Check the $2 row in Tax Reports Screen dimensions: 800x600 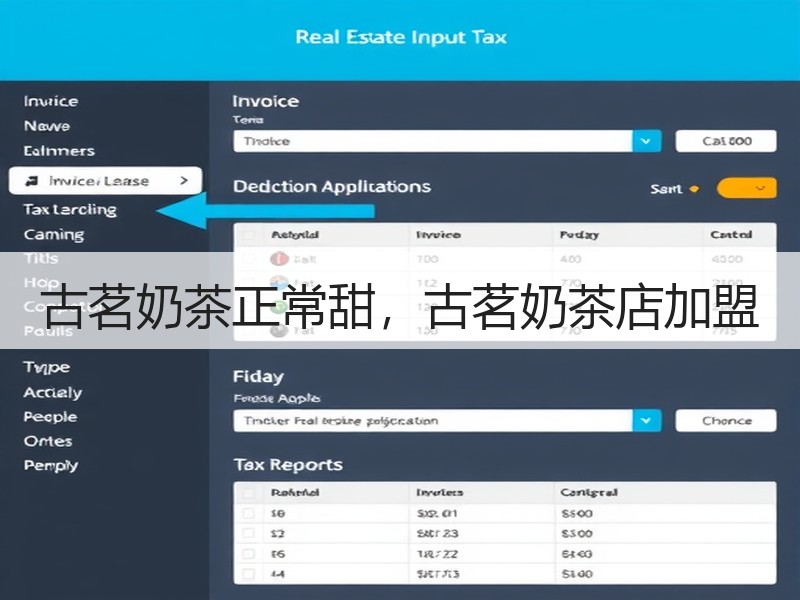[248, 533]
